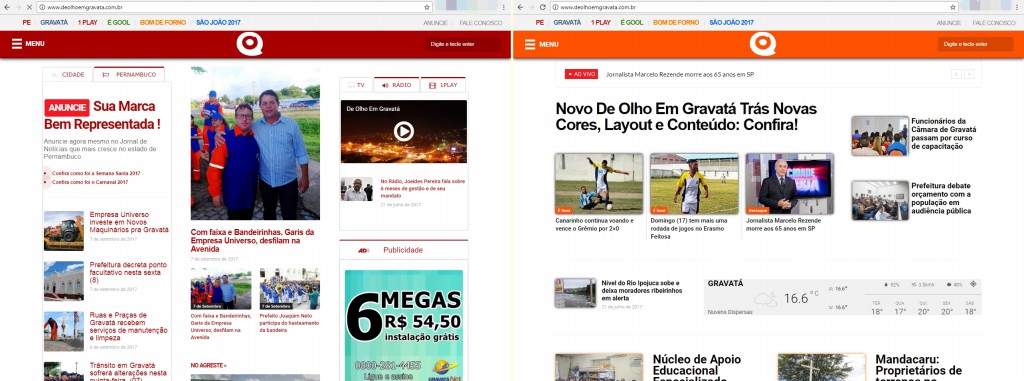Viewport: 1024px width, 381px height.
Task: Open Prefeitura decreta ponto facultativo article
Action: tap(128, 273)
